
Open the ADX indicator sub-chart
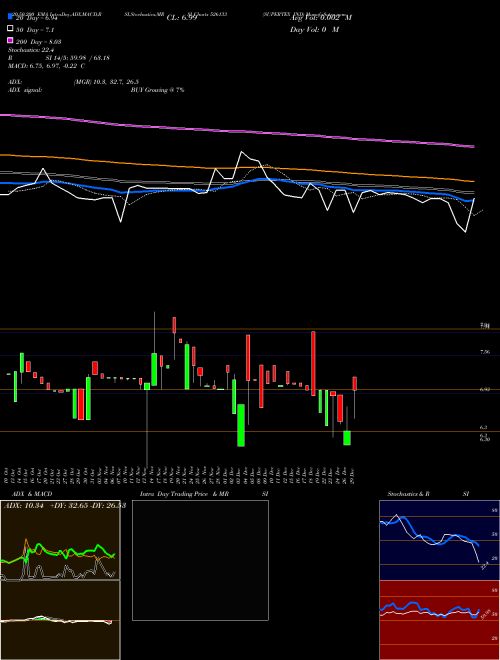[x=60, y=540]
